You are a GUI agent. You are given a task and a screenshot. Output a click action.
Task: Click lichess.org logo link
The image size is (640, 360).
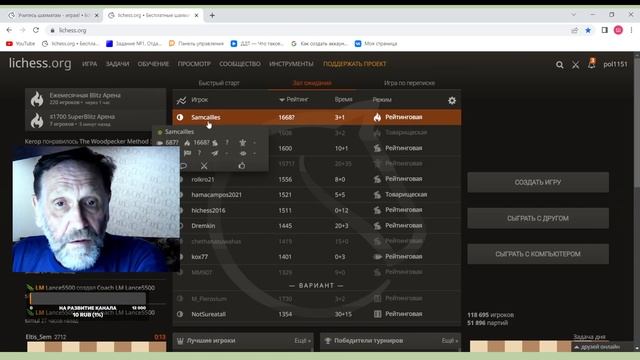pos(40,64)
